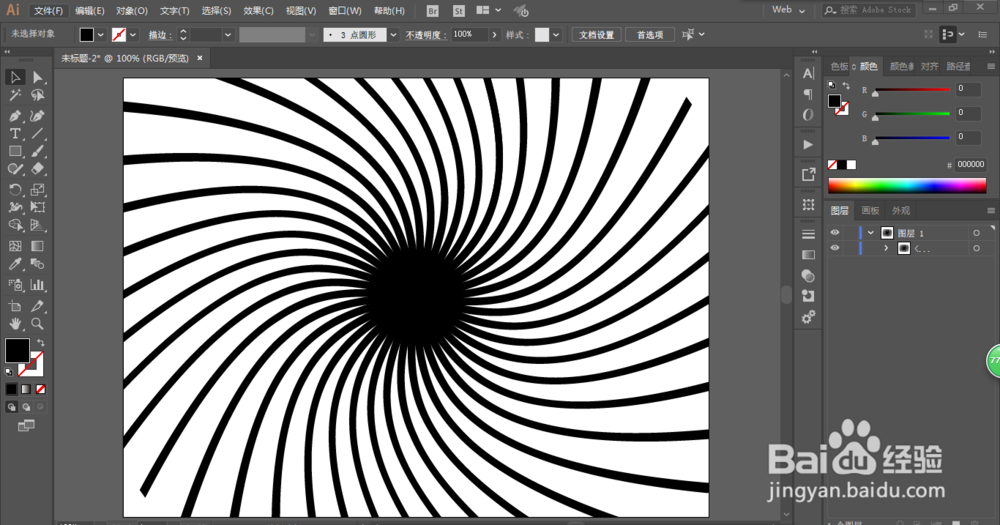Switch to the 色板 tab

click(839, 66)
